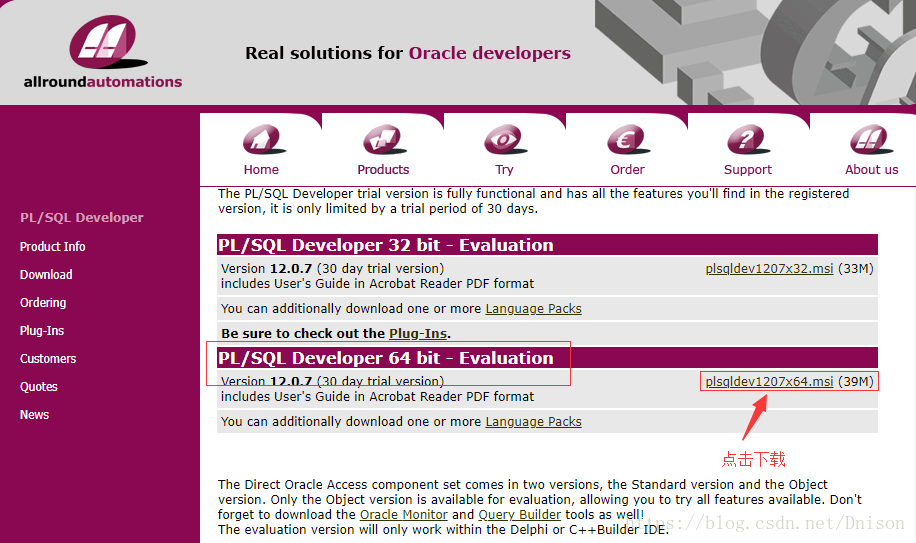Open Plug-Ins in the sidebar
The width and height of the screenshot is (916, 543).
click(x=42, y=330)
